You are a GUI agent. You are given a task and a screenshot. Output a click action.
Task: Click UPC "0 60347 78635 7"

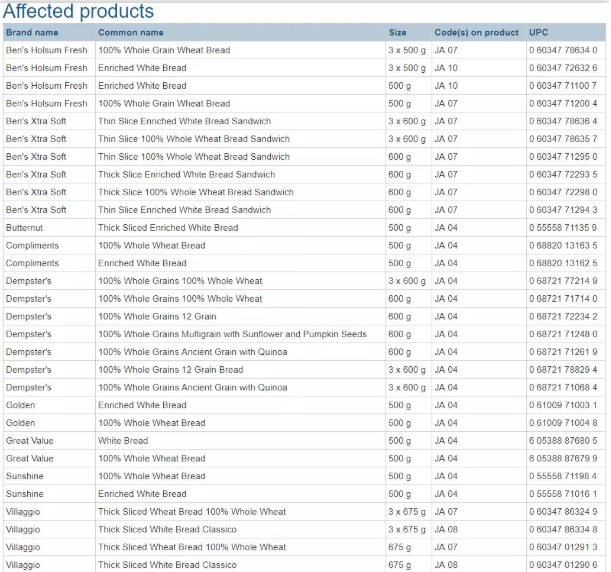(x=563, y=139)
